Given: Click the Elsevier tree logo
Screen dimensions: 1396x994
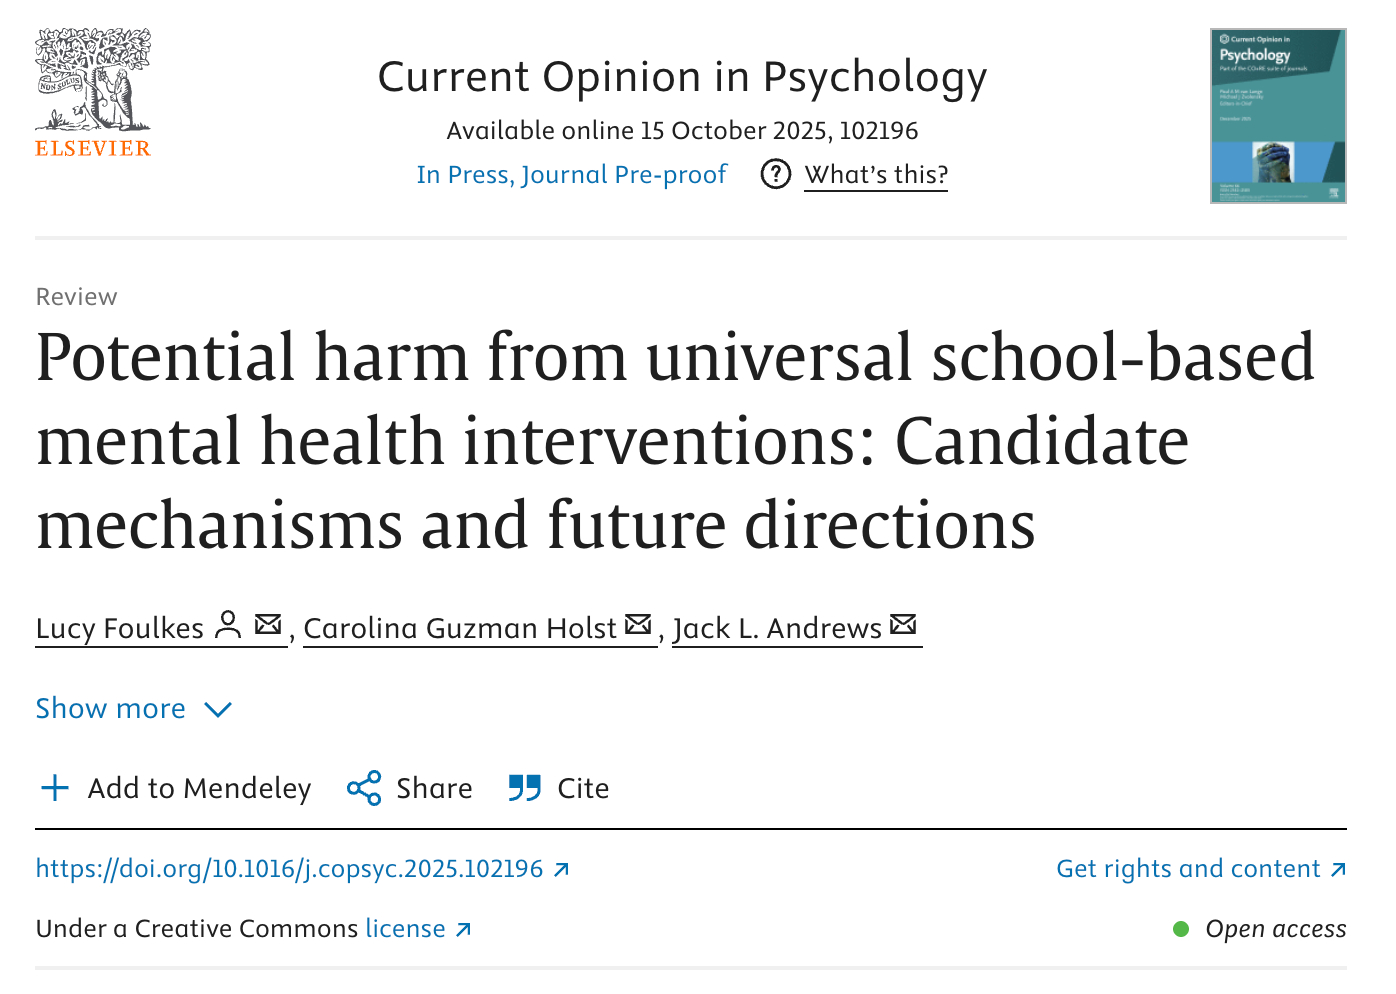Looking at the screenshot, I should coord(93,82).
